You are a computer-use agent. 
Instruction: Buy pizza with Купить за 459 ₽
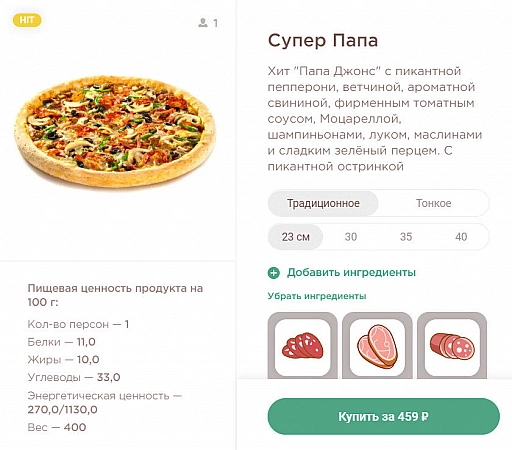click(384, 416)
